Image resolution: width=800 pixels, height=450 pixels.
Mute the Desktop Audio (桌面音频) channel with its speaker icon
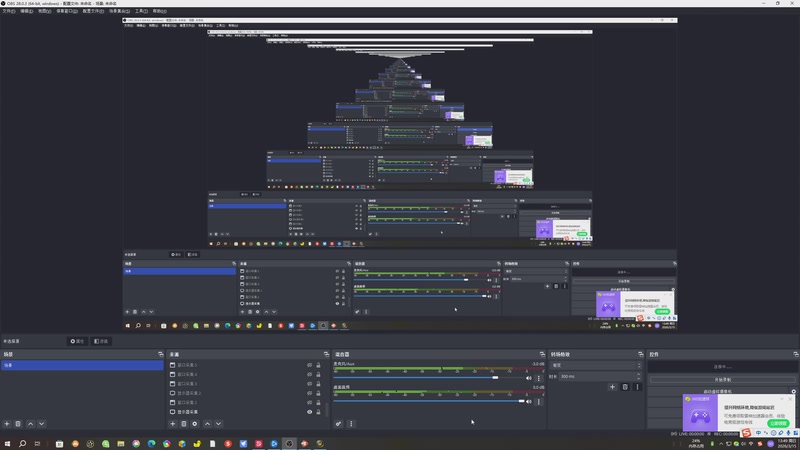[529, 402]
